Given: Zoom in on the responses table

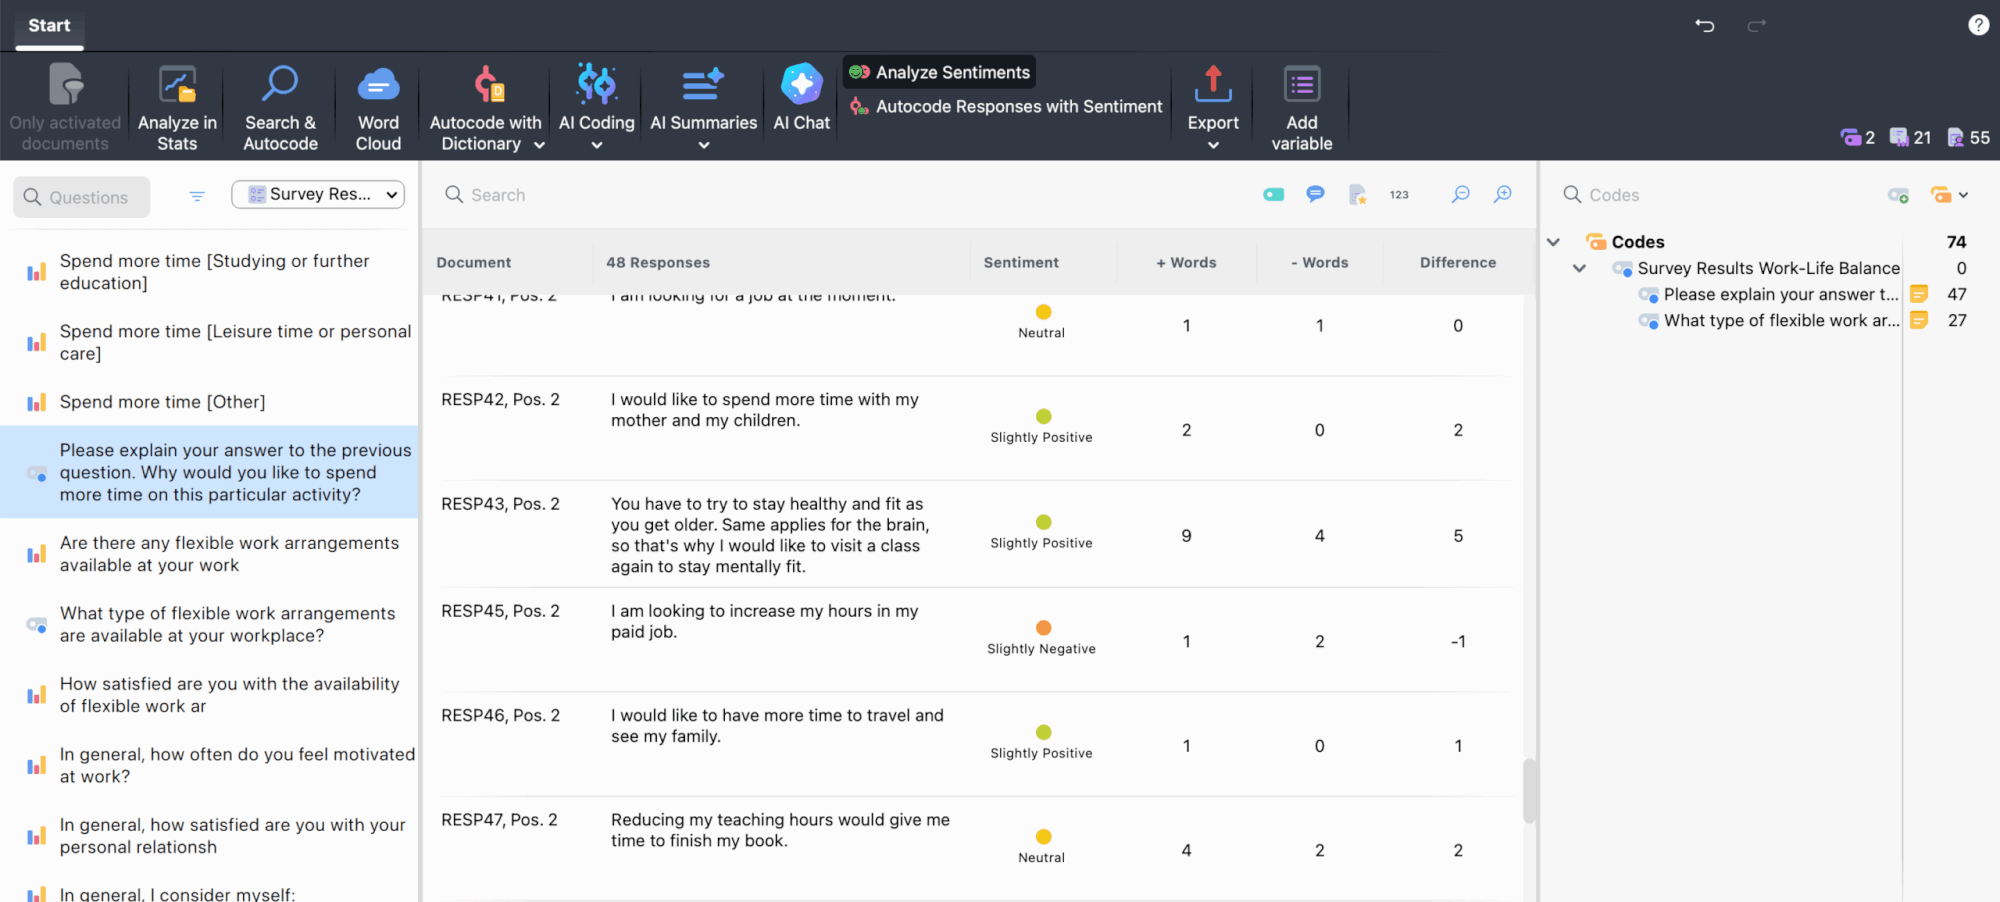Looking at the screenshot, I should click(x=1502, y=194).
